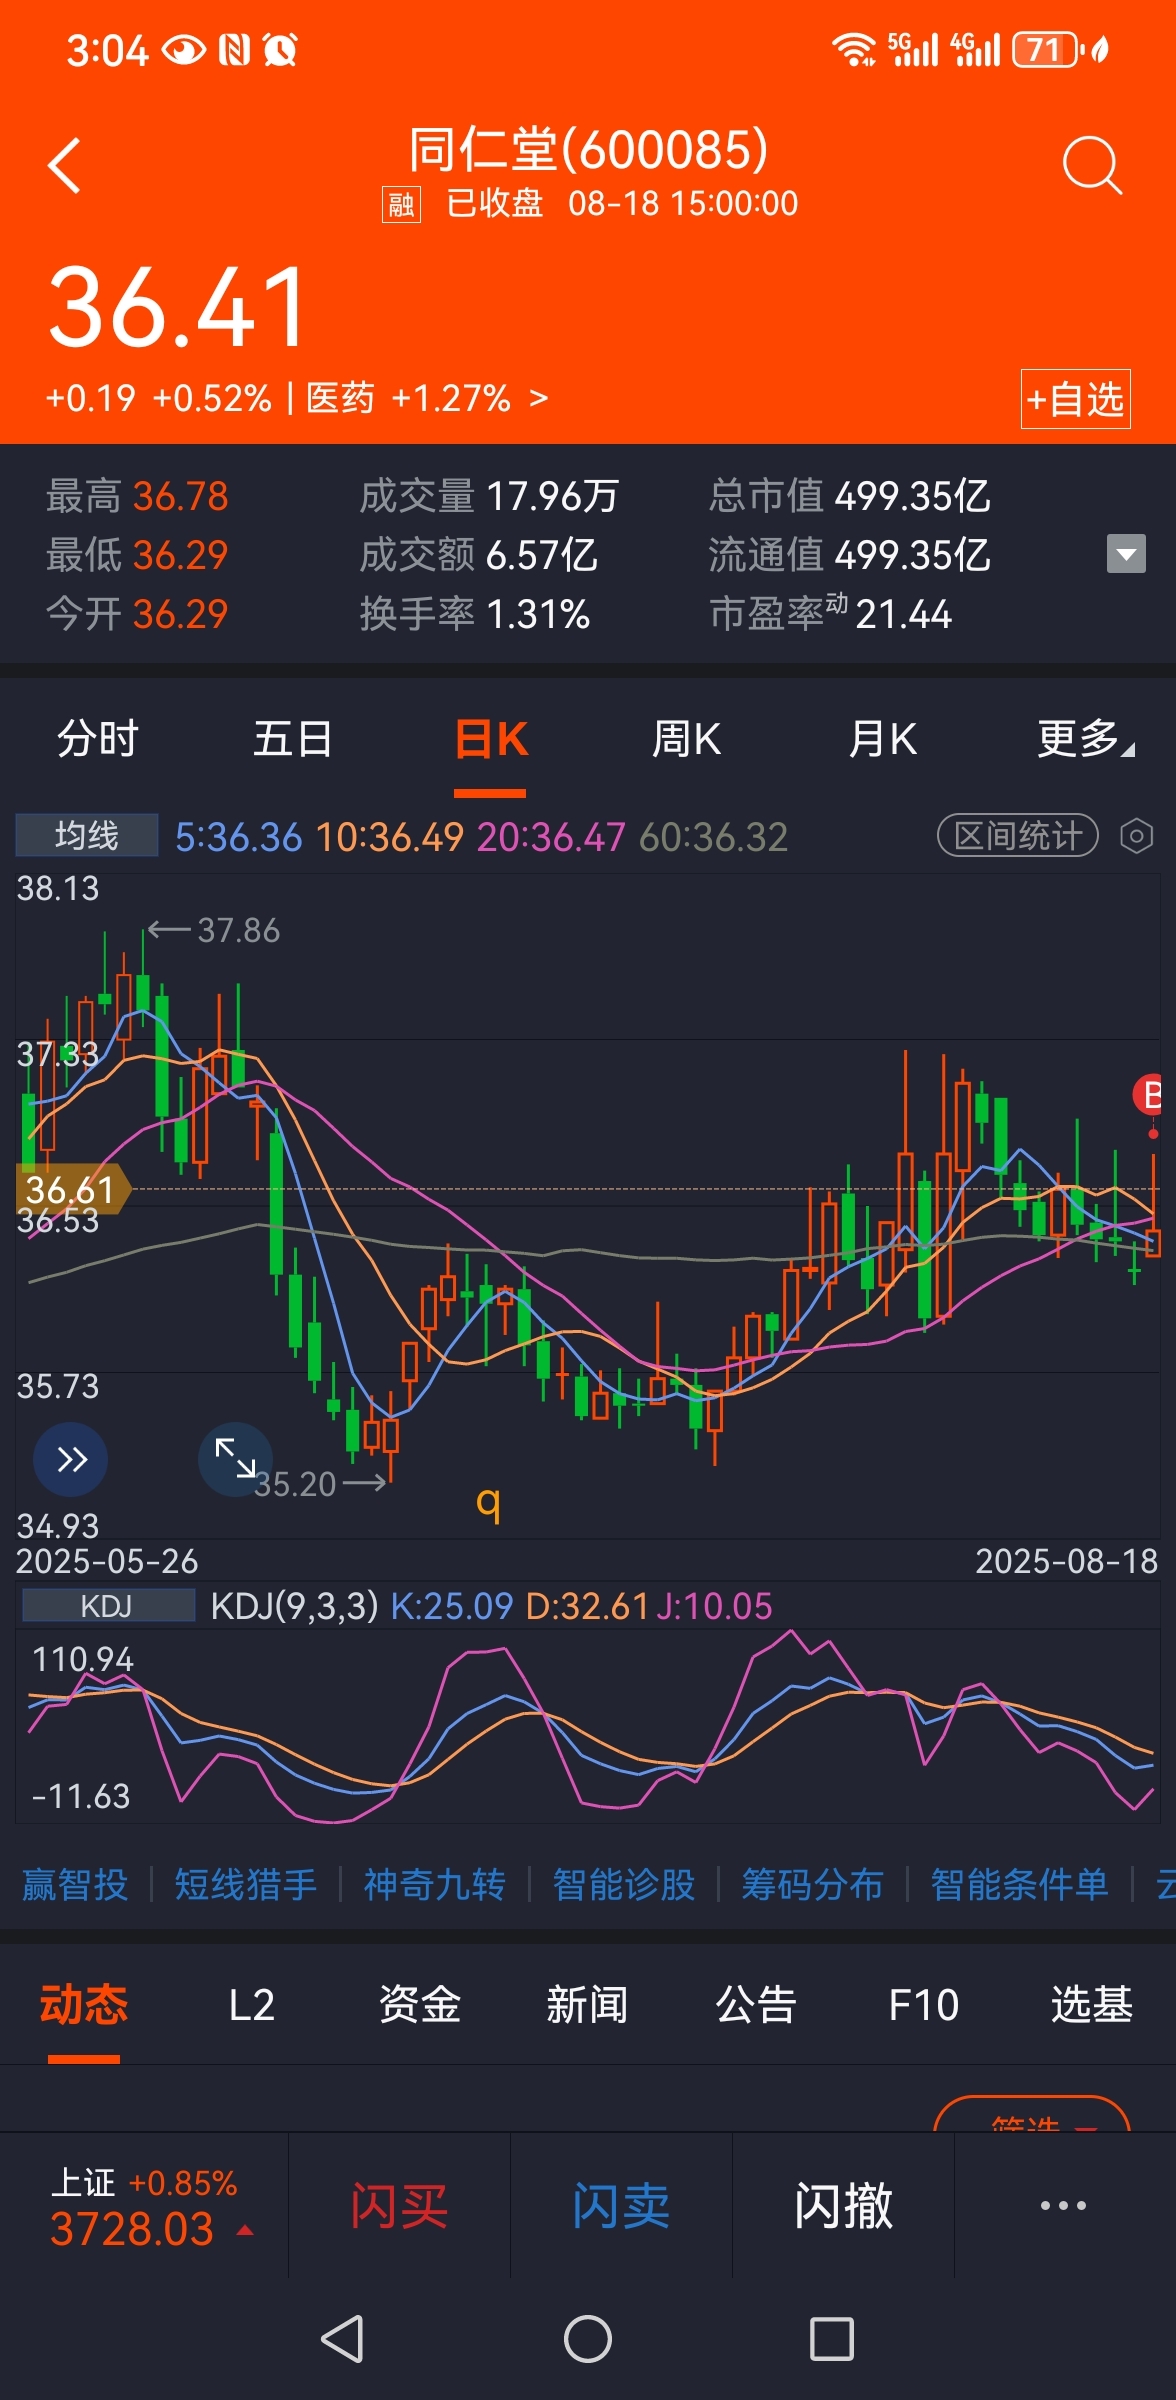
Task: Tap the double-arrow forward chart button
Action: [x=71, y=1459]
